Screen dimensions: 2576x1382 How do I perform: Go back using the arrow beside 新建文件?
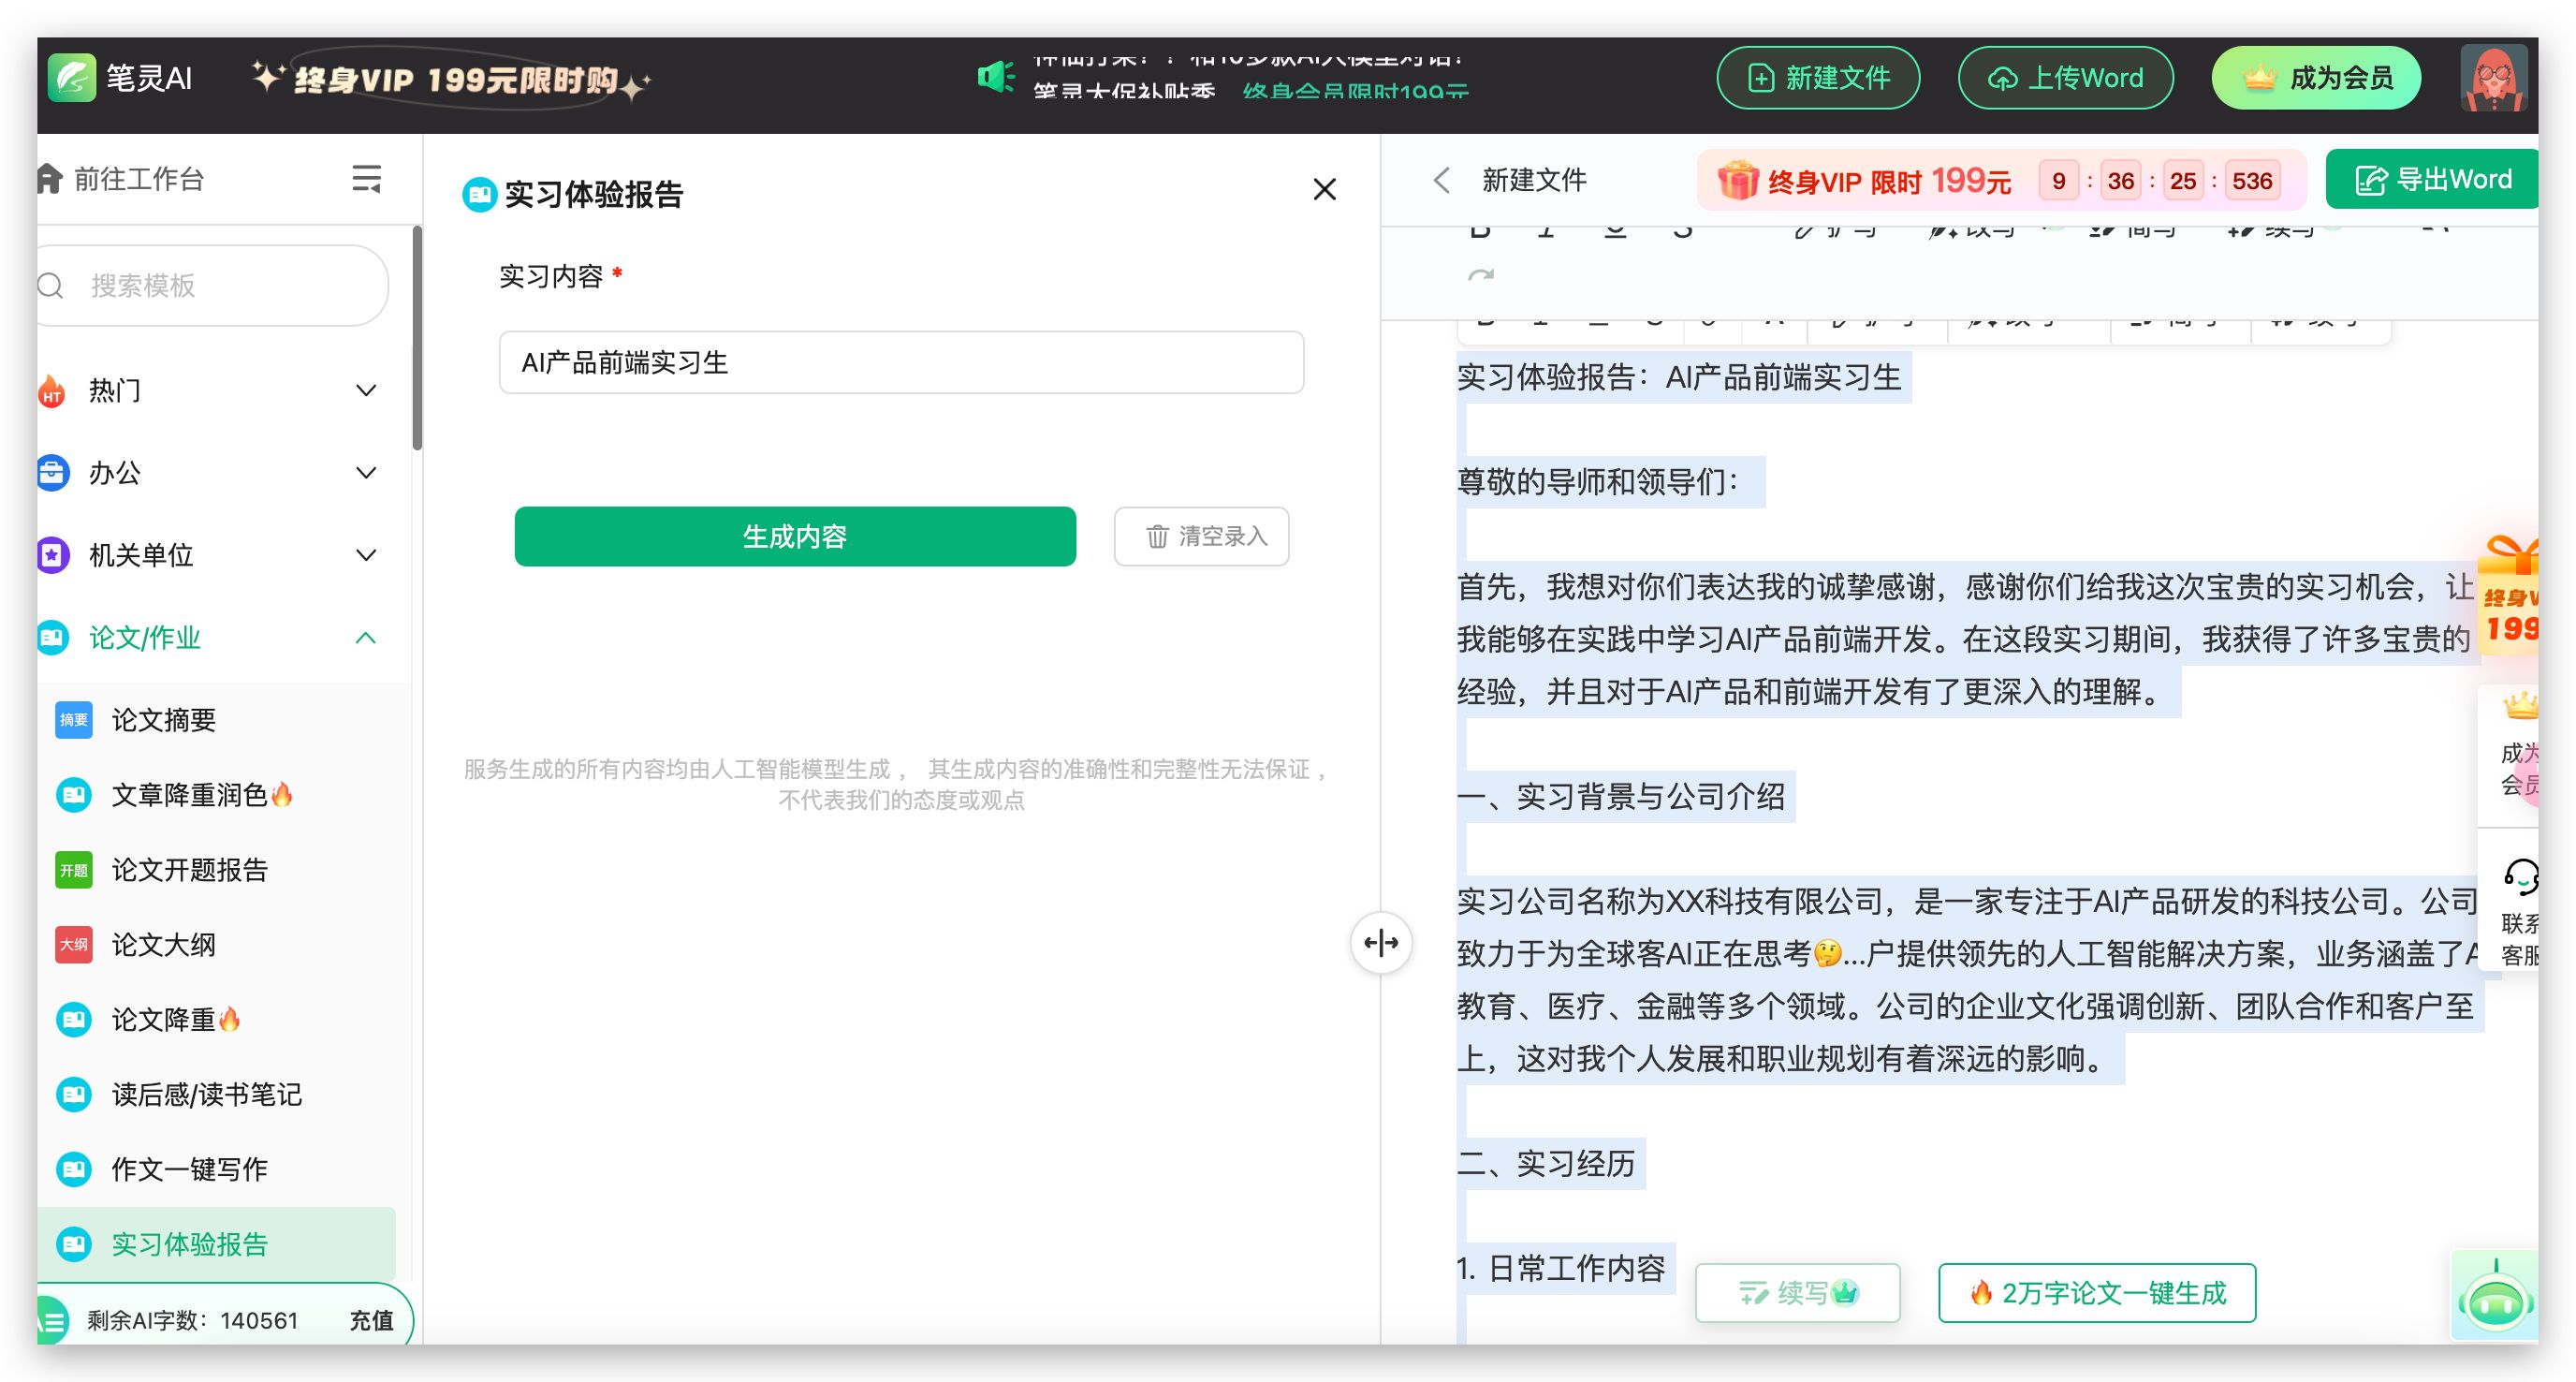pos(1441,180)
